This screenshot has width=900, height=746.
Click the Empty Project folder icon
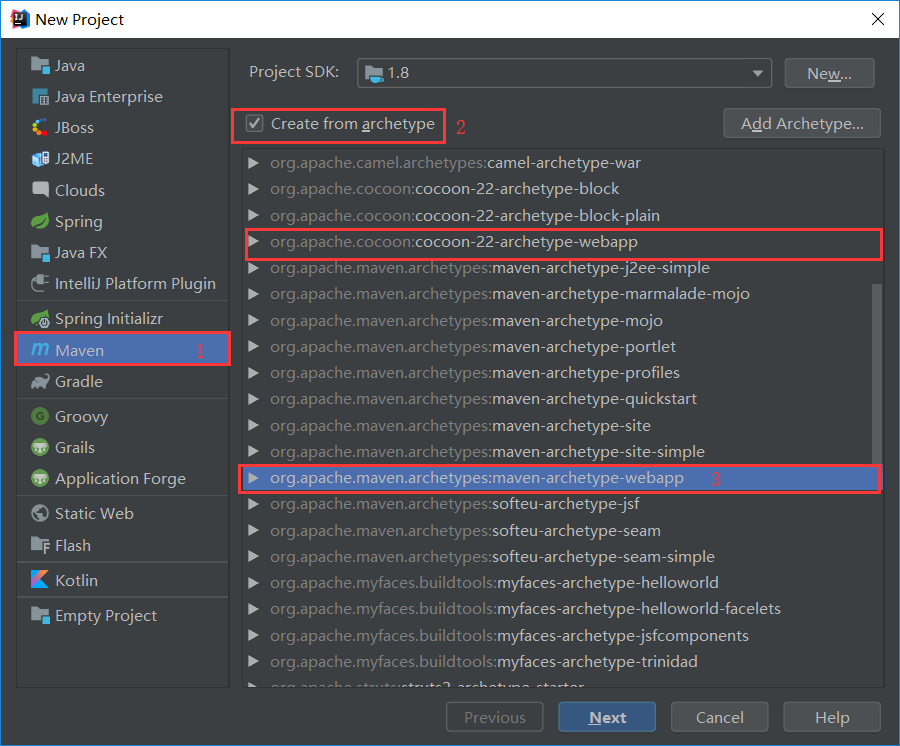pyautogui.click(x=40, y=615)
